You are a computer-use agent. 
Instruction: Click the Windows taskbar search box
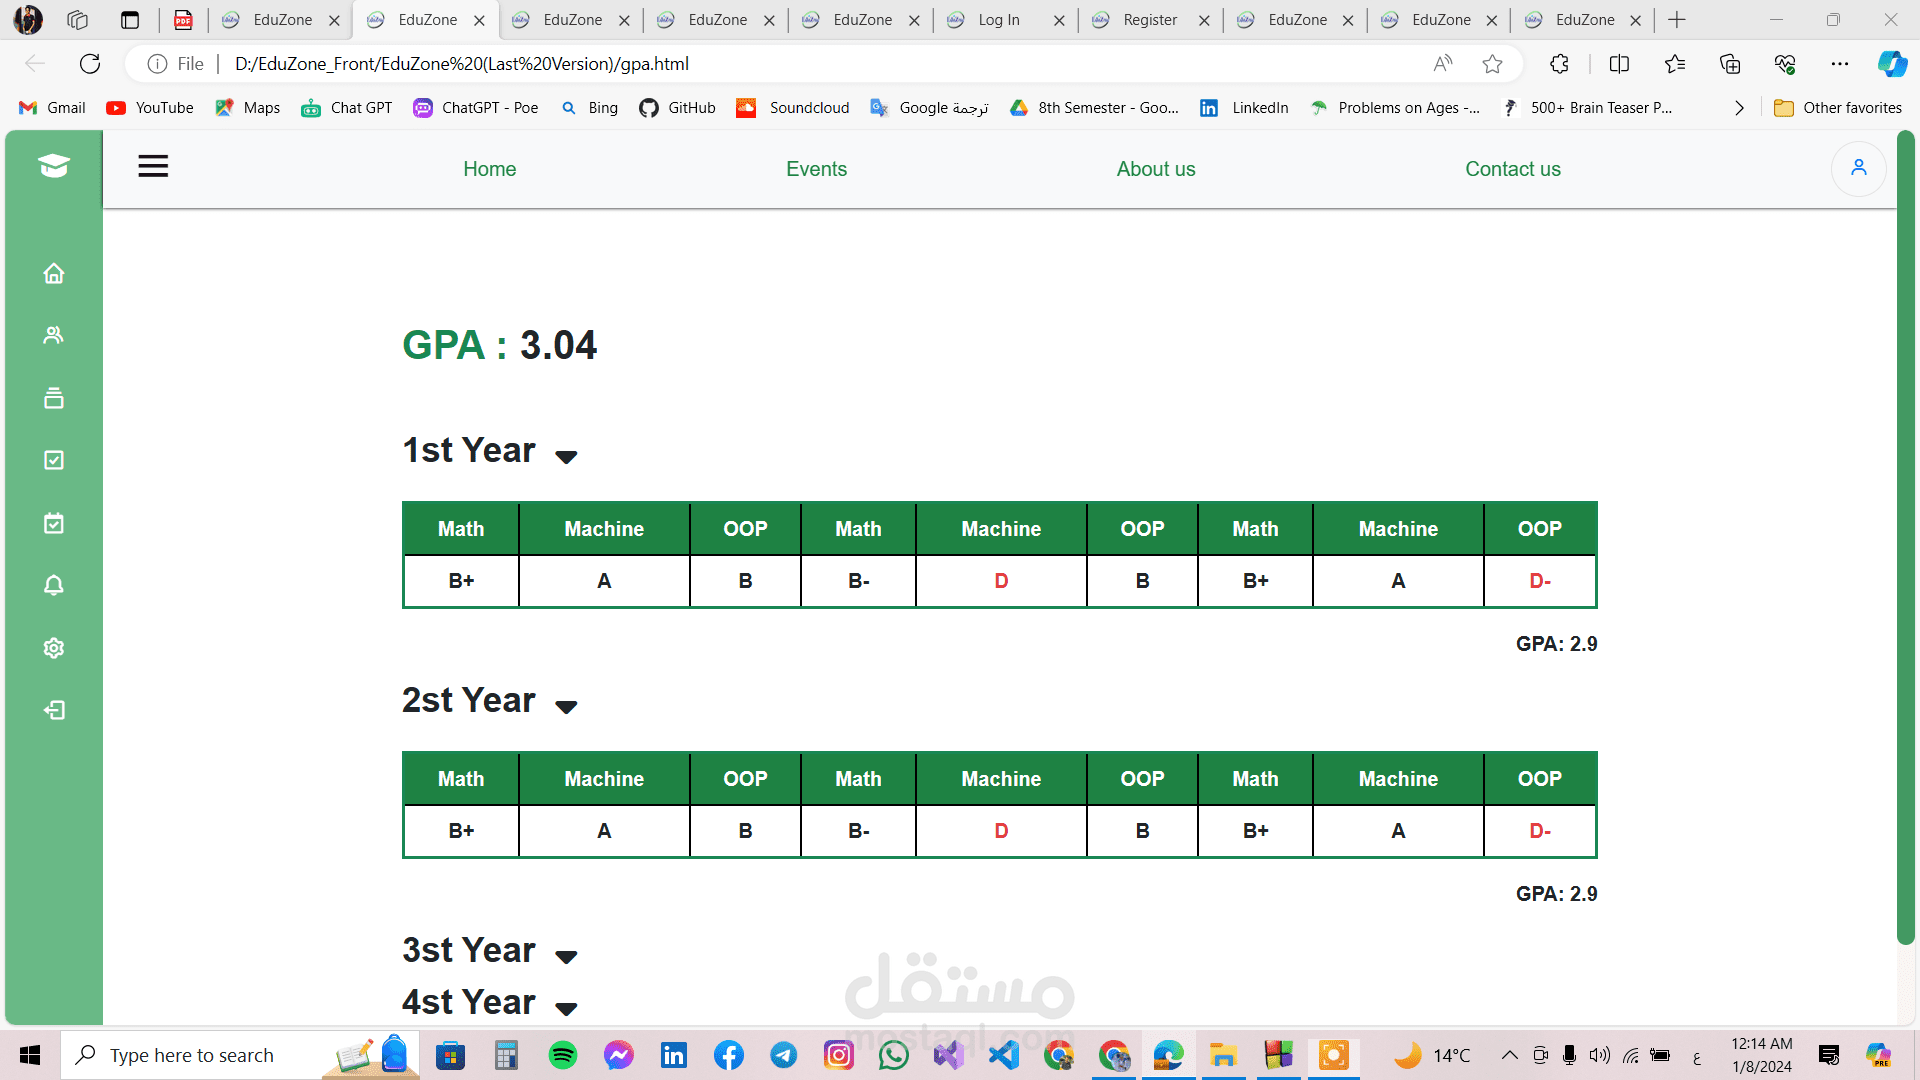[x=192, y=1055]
